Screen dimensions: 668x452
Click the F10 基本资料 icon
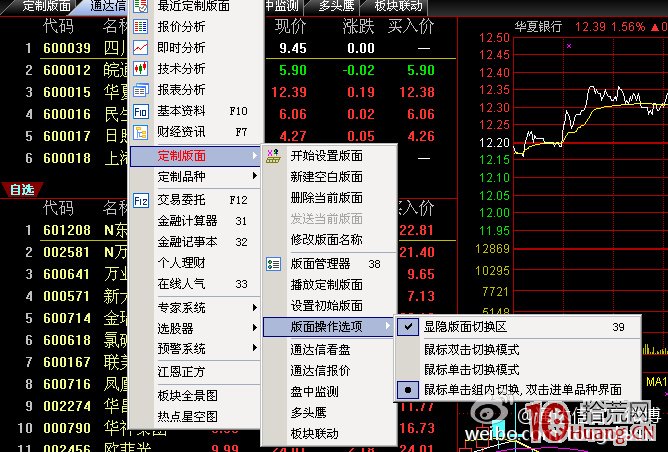(x=141, y=112)
